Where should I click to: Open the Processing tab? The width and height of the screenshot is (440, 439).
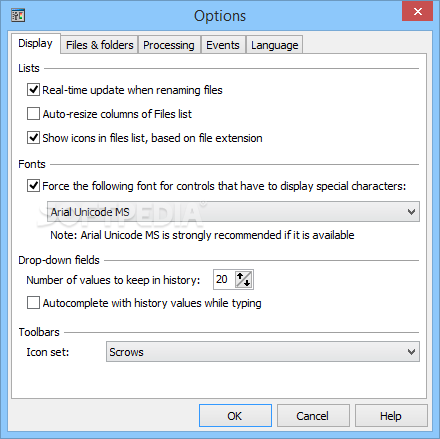tap(169, 45)
